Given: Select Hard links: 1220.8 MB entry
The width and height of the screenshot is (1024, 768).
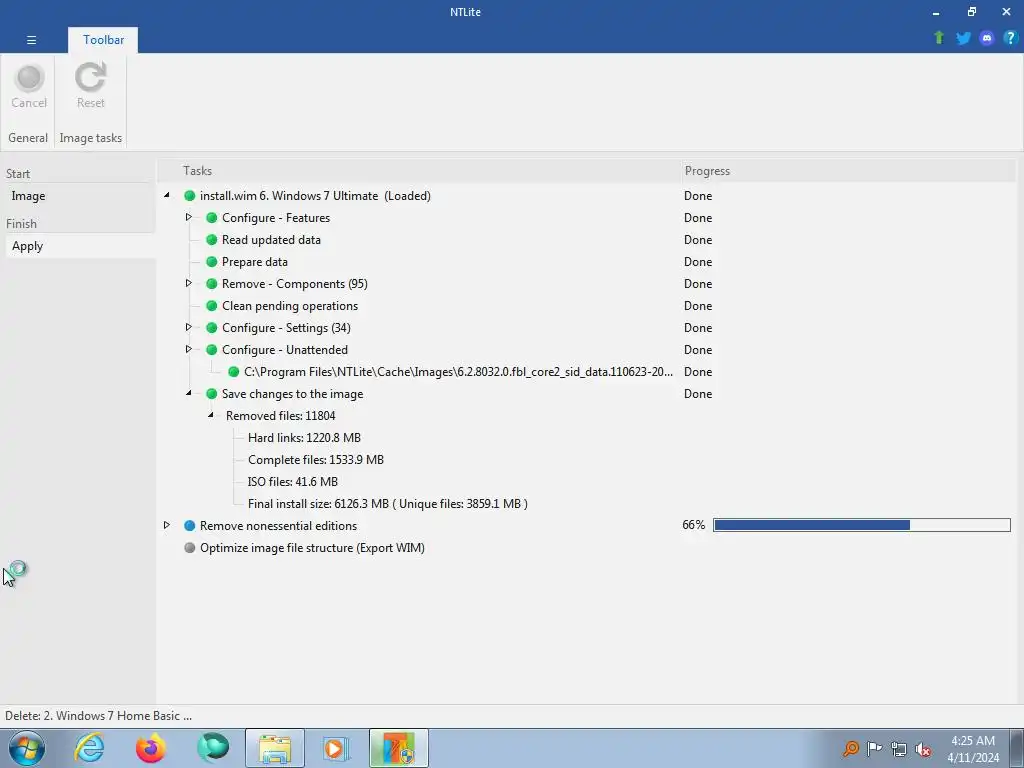Looking at the screenshot, I should [x=304, y=438].
